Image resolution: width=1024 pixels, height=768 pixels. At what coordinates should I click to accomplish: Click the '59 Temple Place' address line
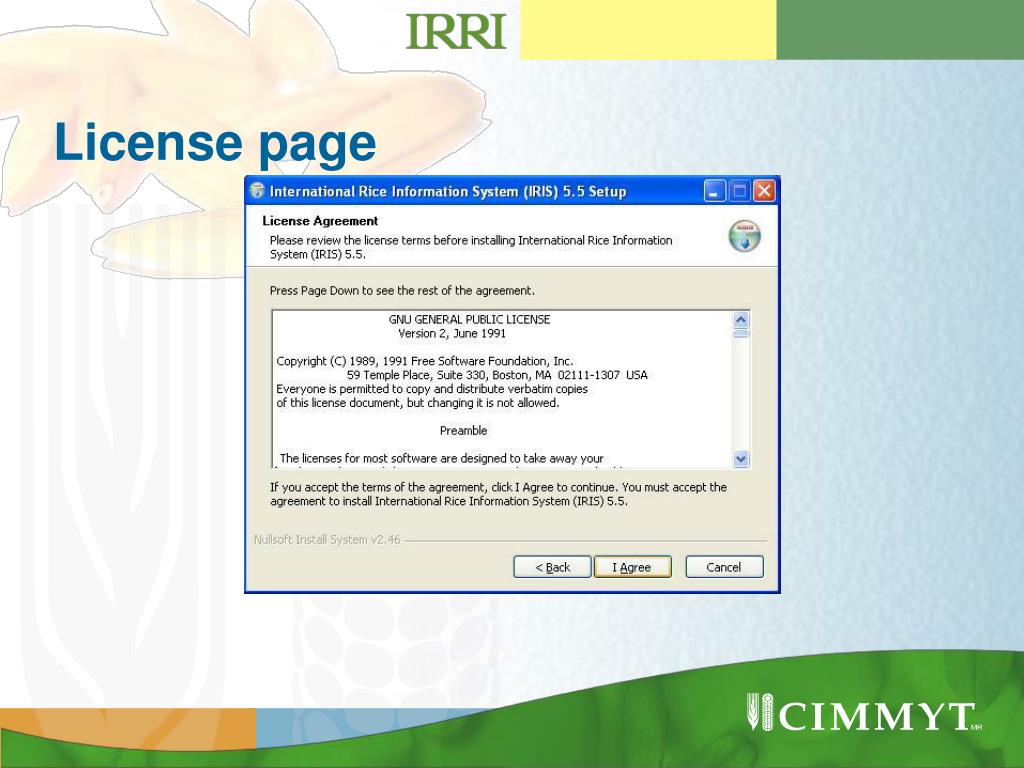pos(497,375)
